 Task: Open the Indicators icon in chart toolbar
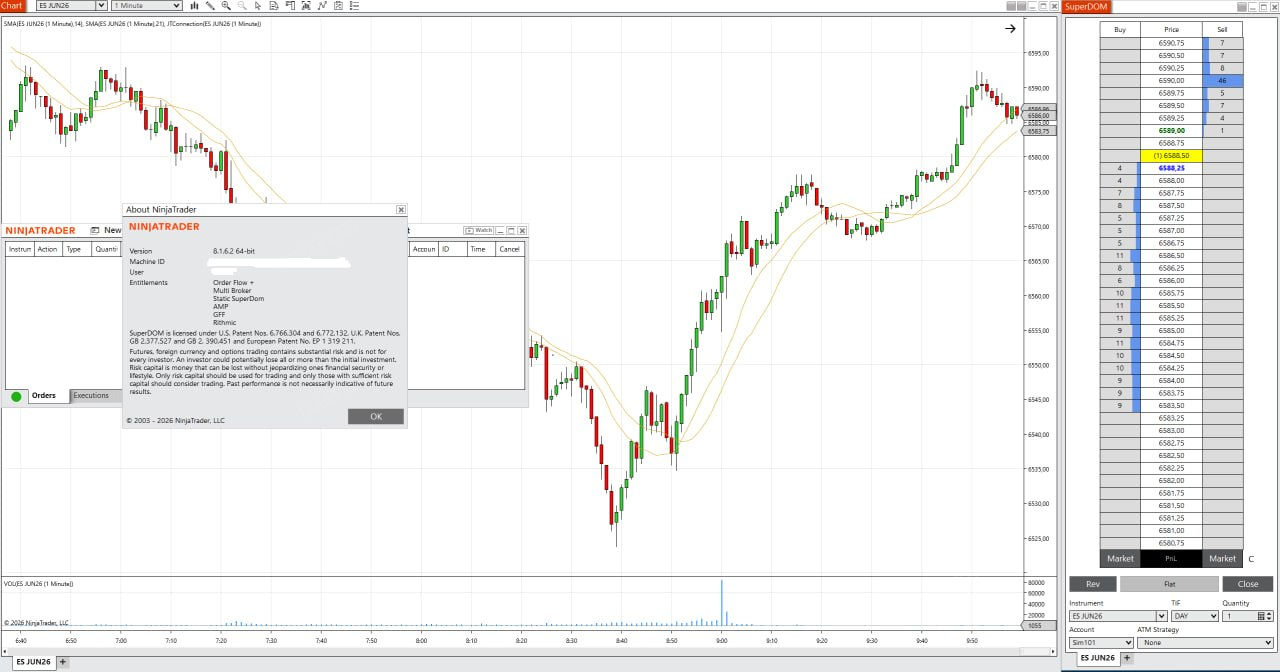(x=322, y=5)
